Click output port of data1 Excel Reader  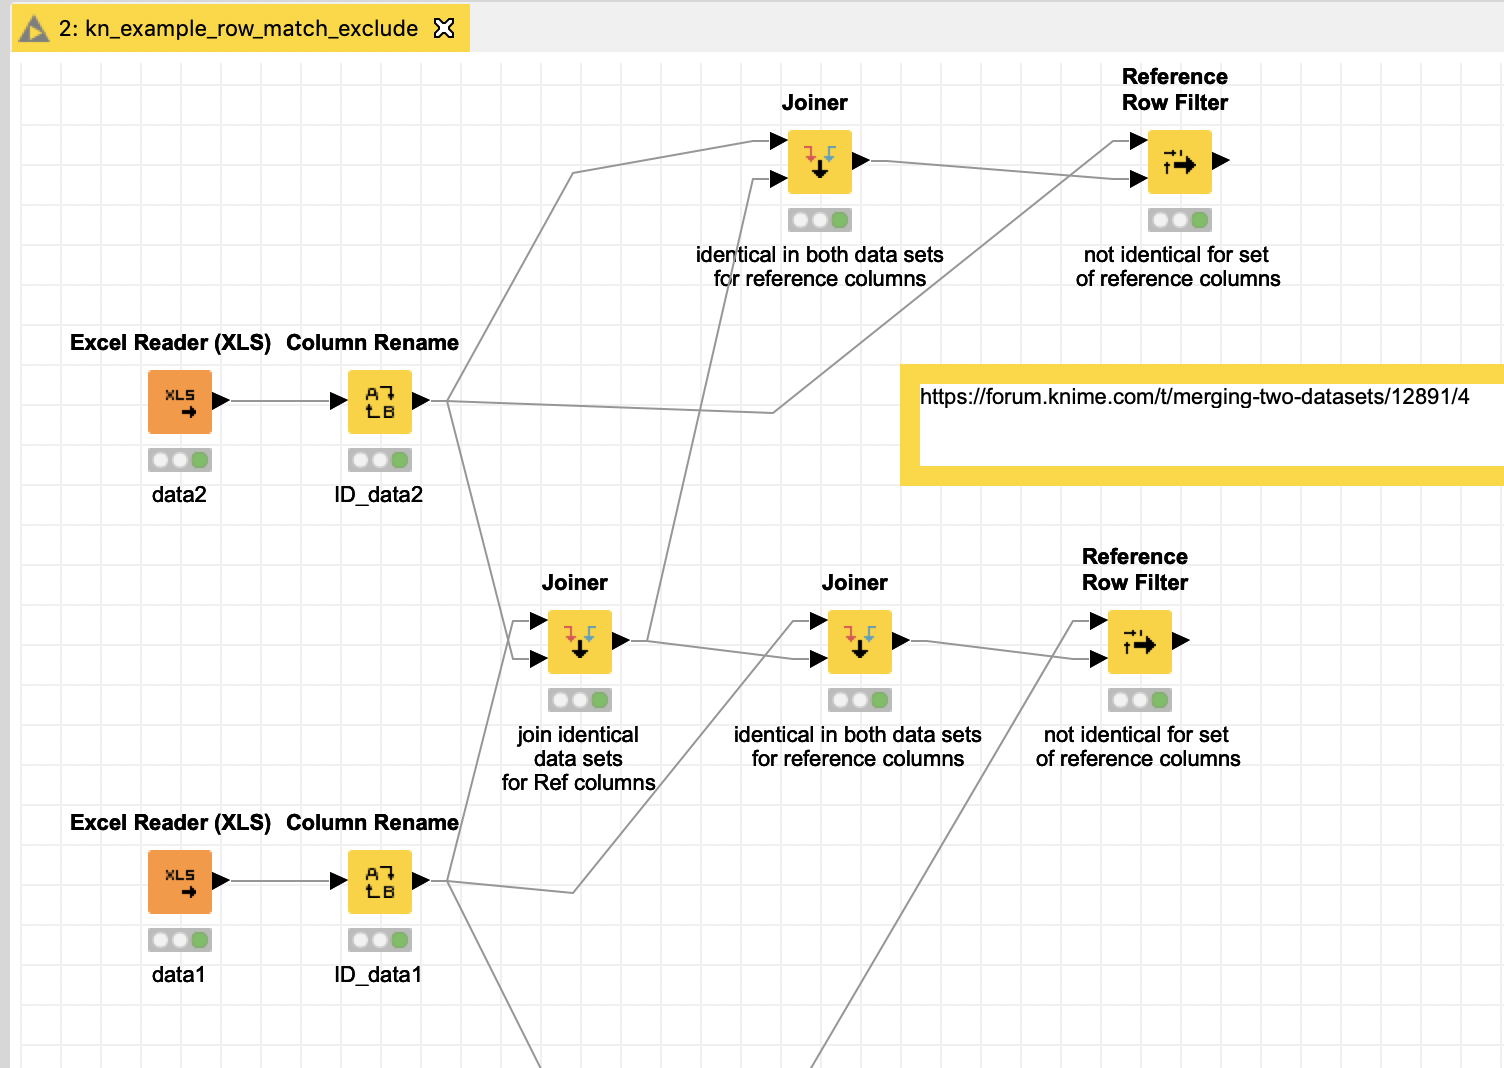pyautogui.click(x=221, y=880)
